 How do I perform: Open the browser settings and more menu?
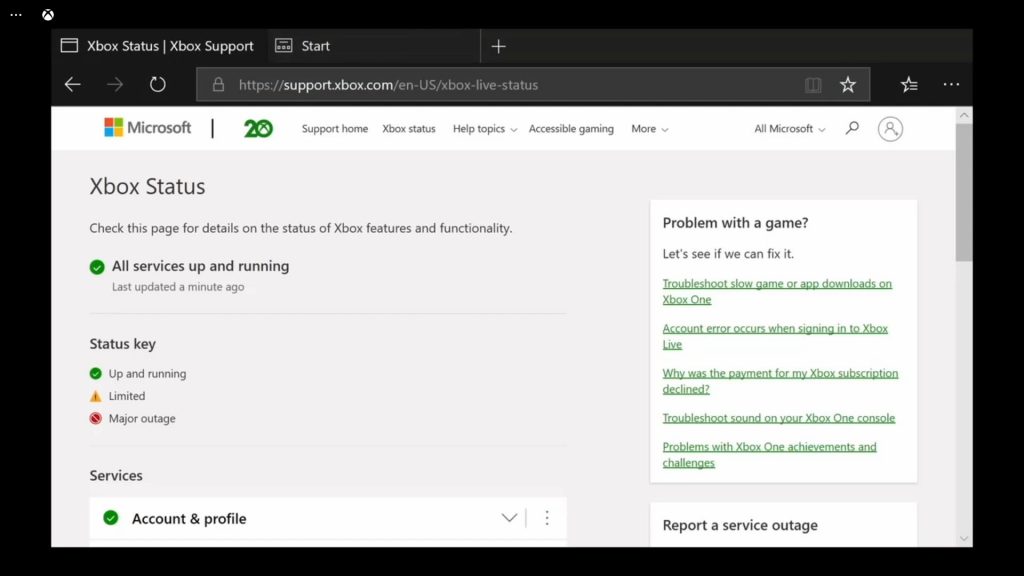[952, 84]
